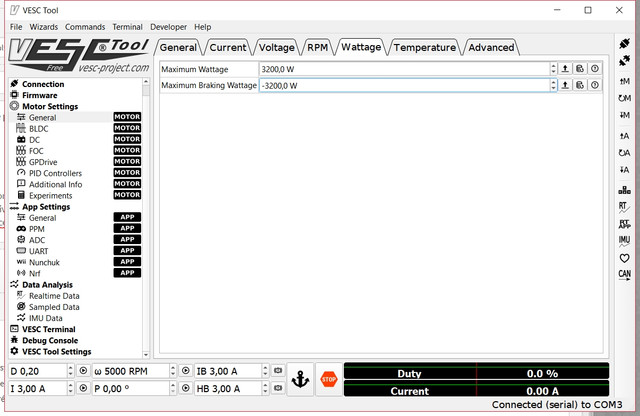Apply IB 3,00 A brake current button

click(278, 371)
